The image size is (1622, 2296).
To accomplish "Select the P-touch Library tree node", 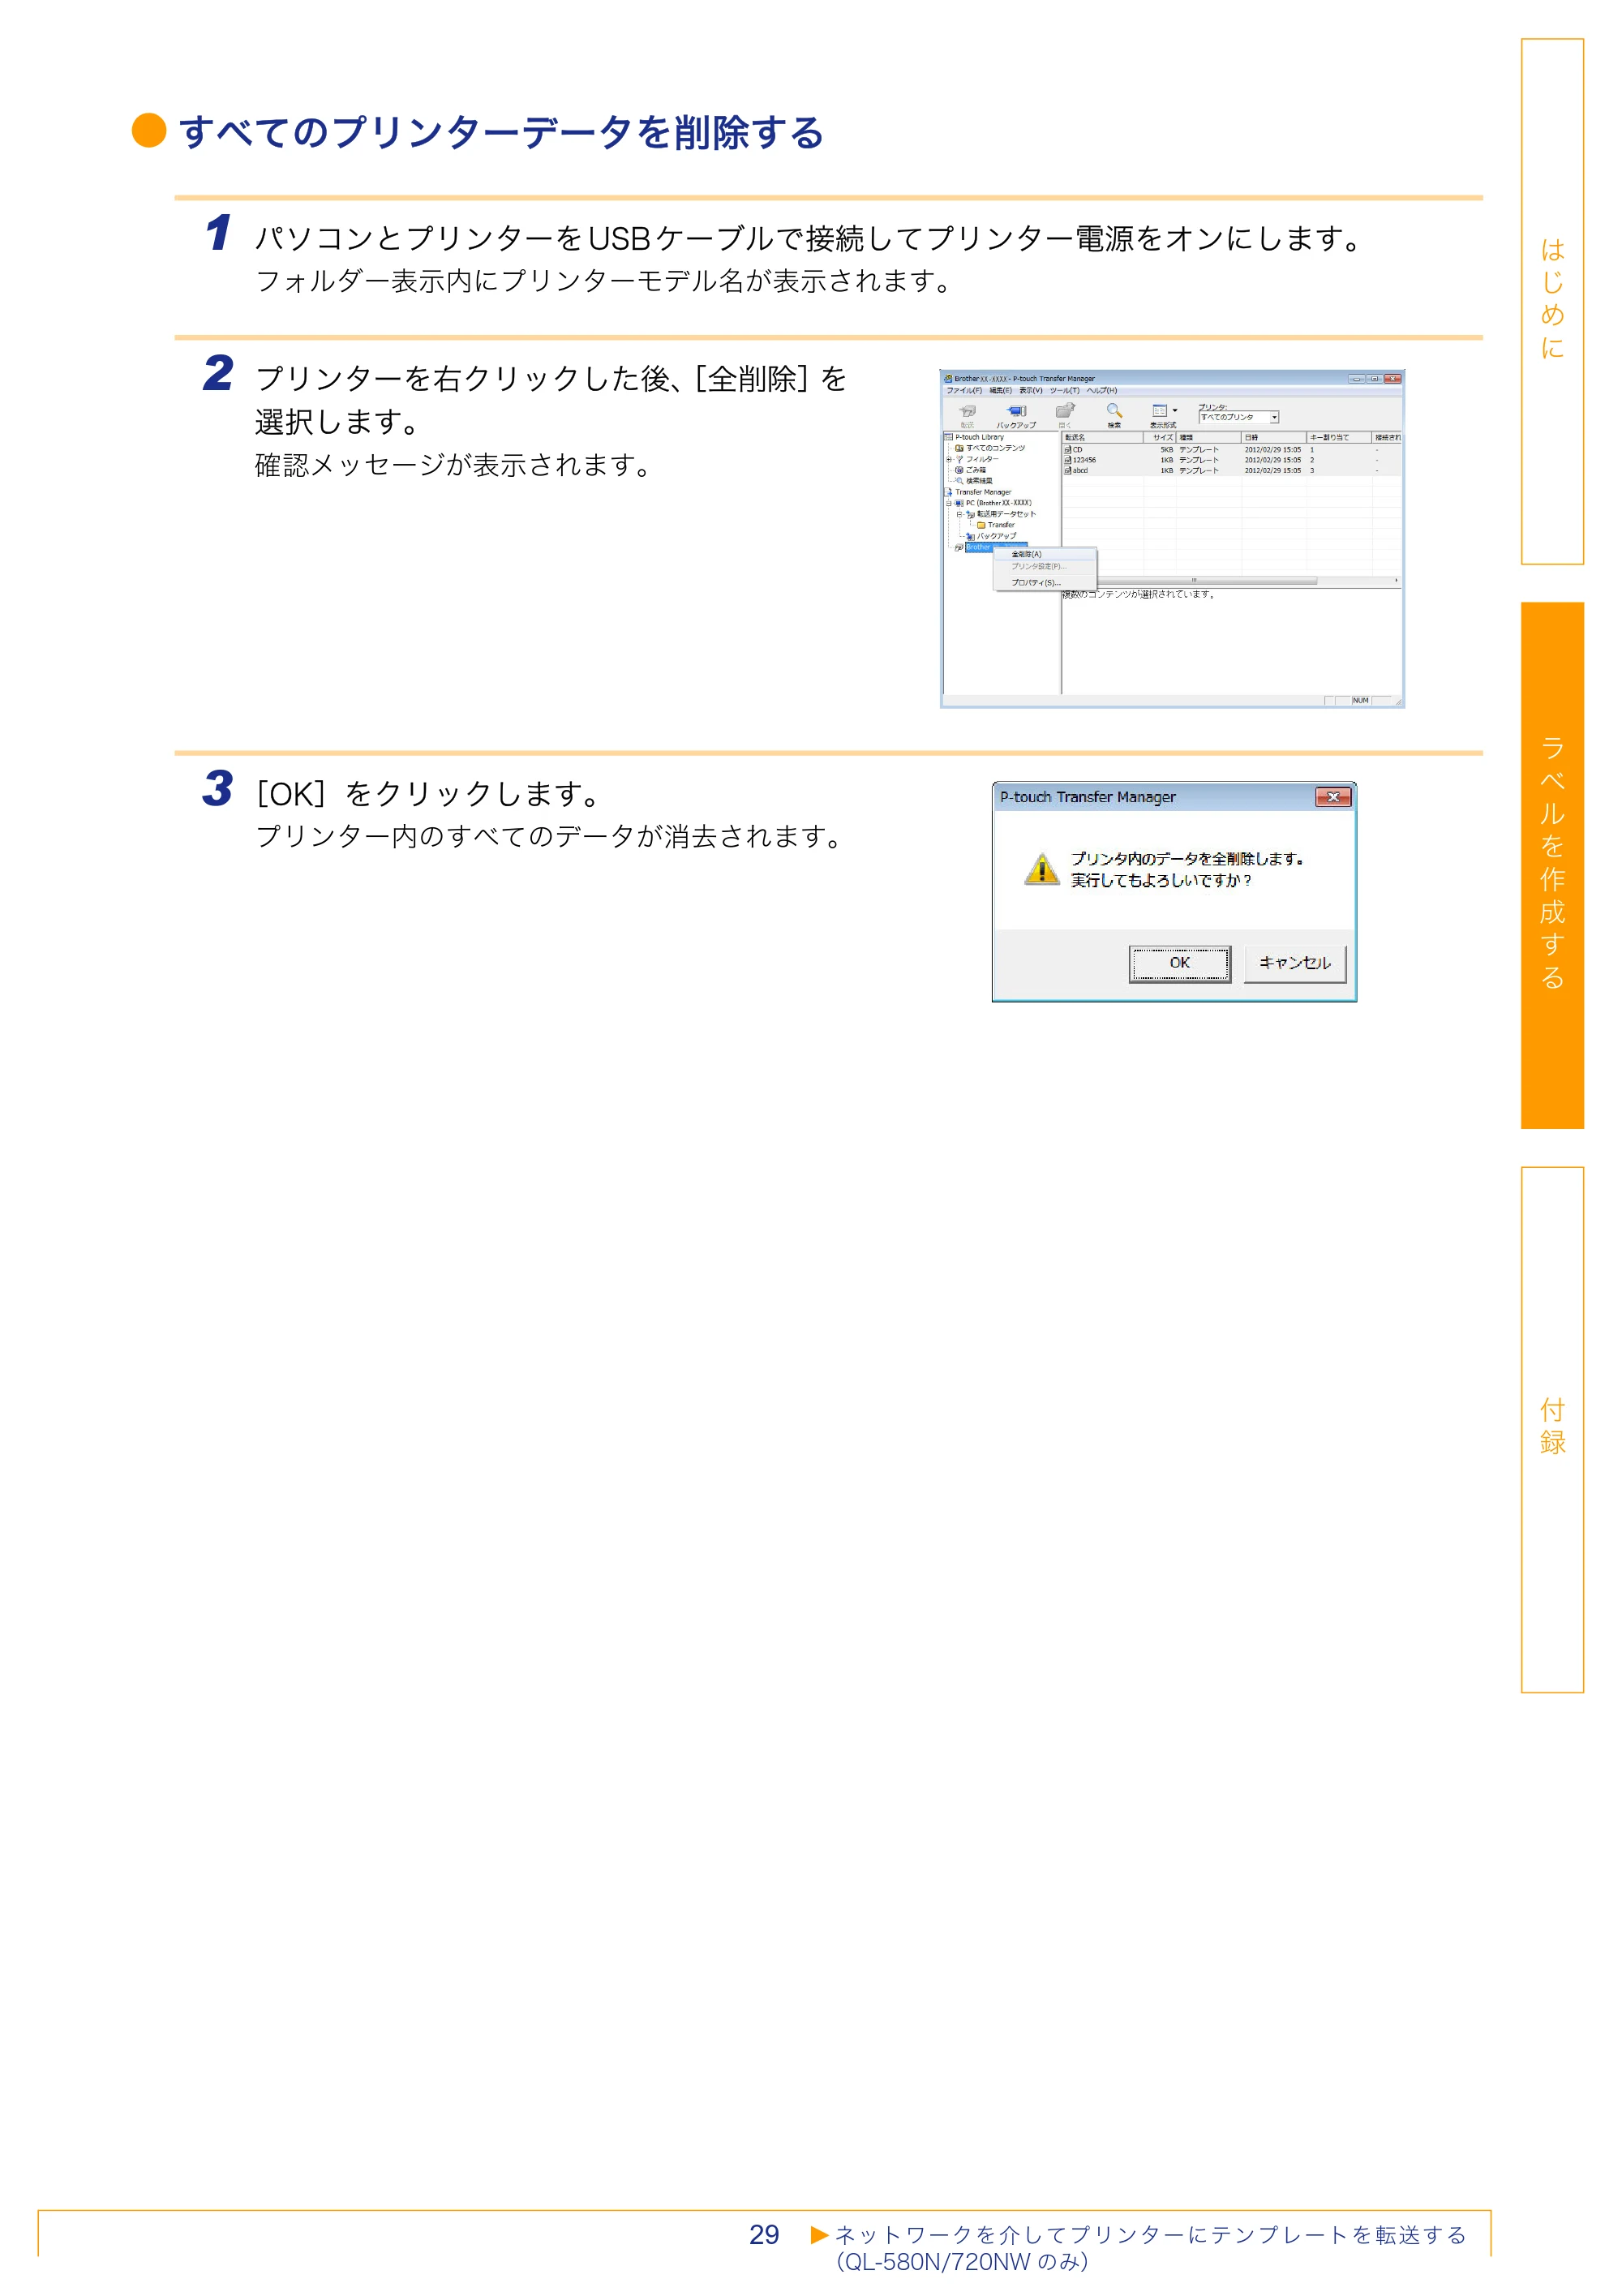I will coord(979,437).
